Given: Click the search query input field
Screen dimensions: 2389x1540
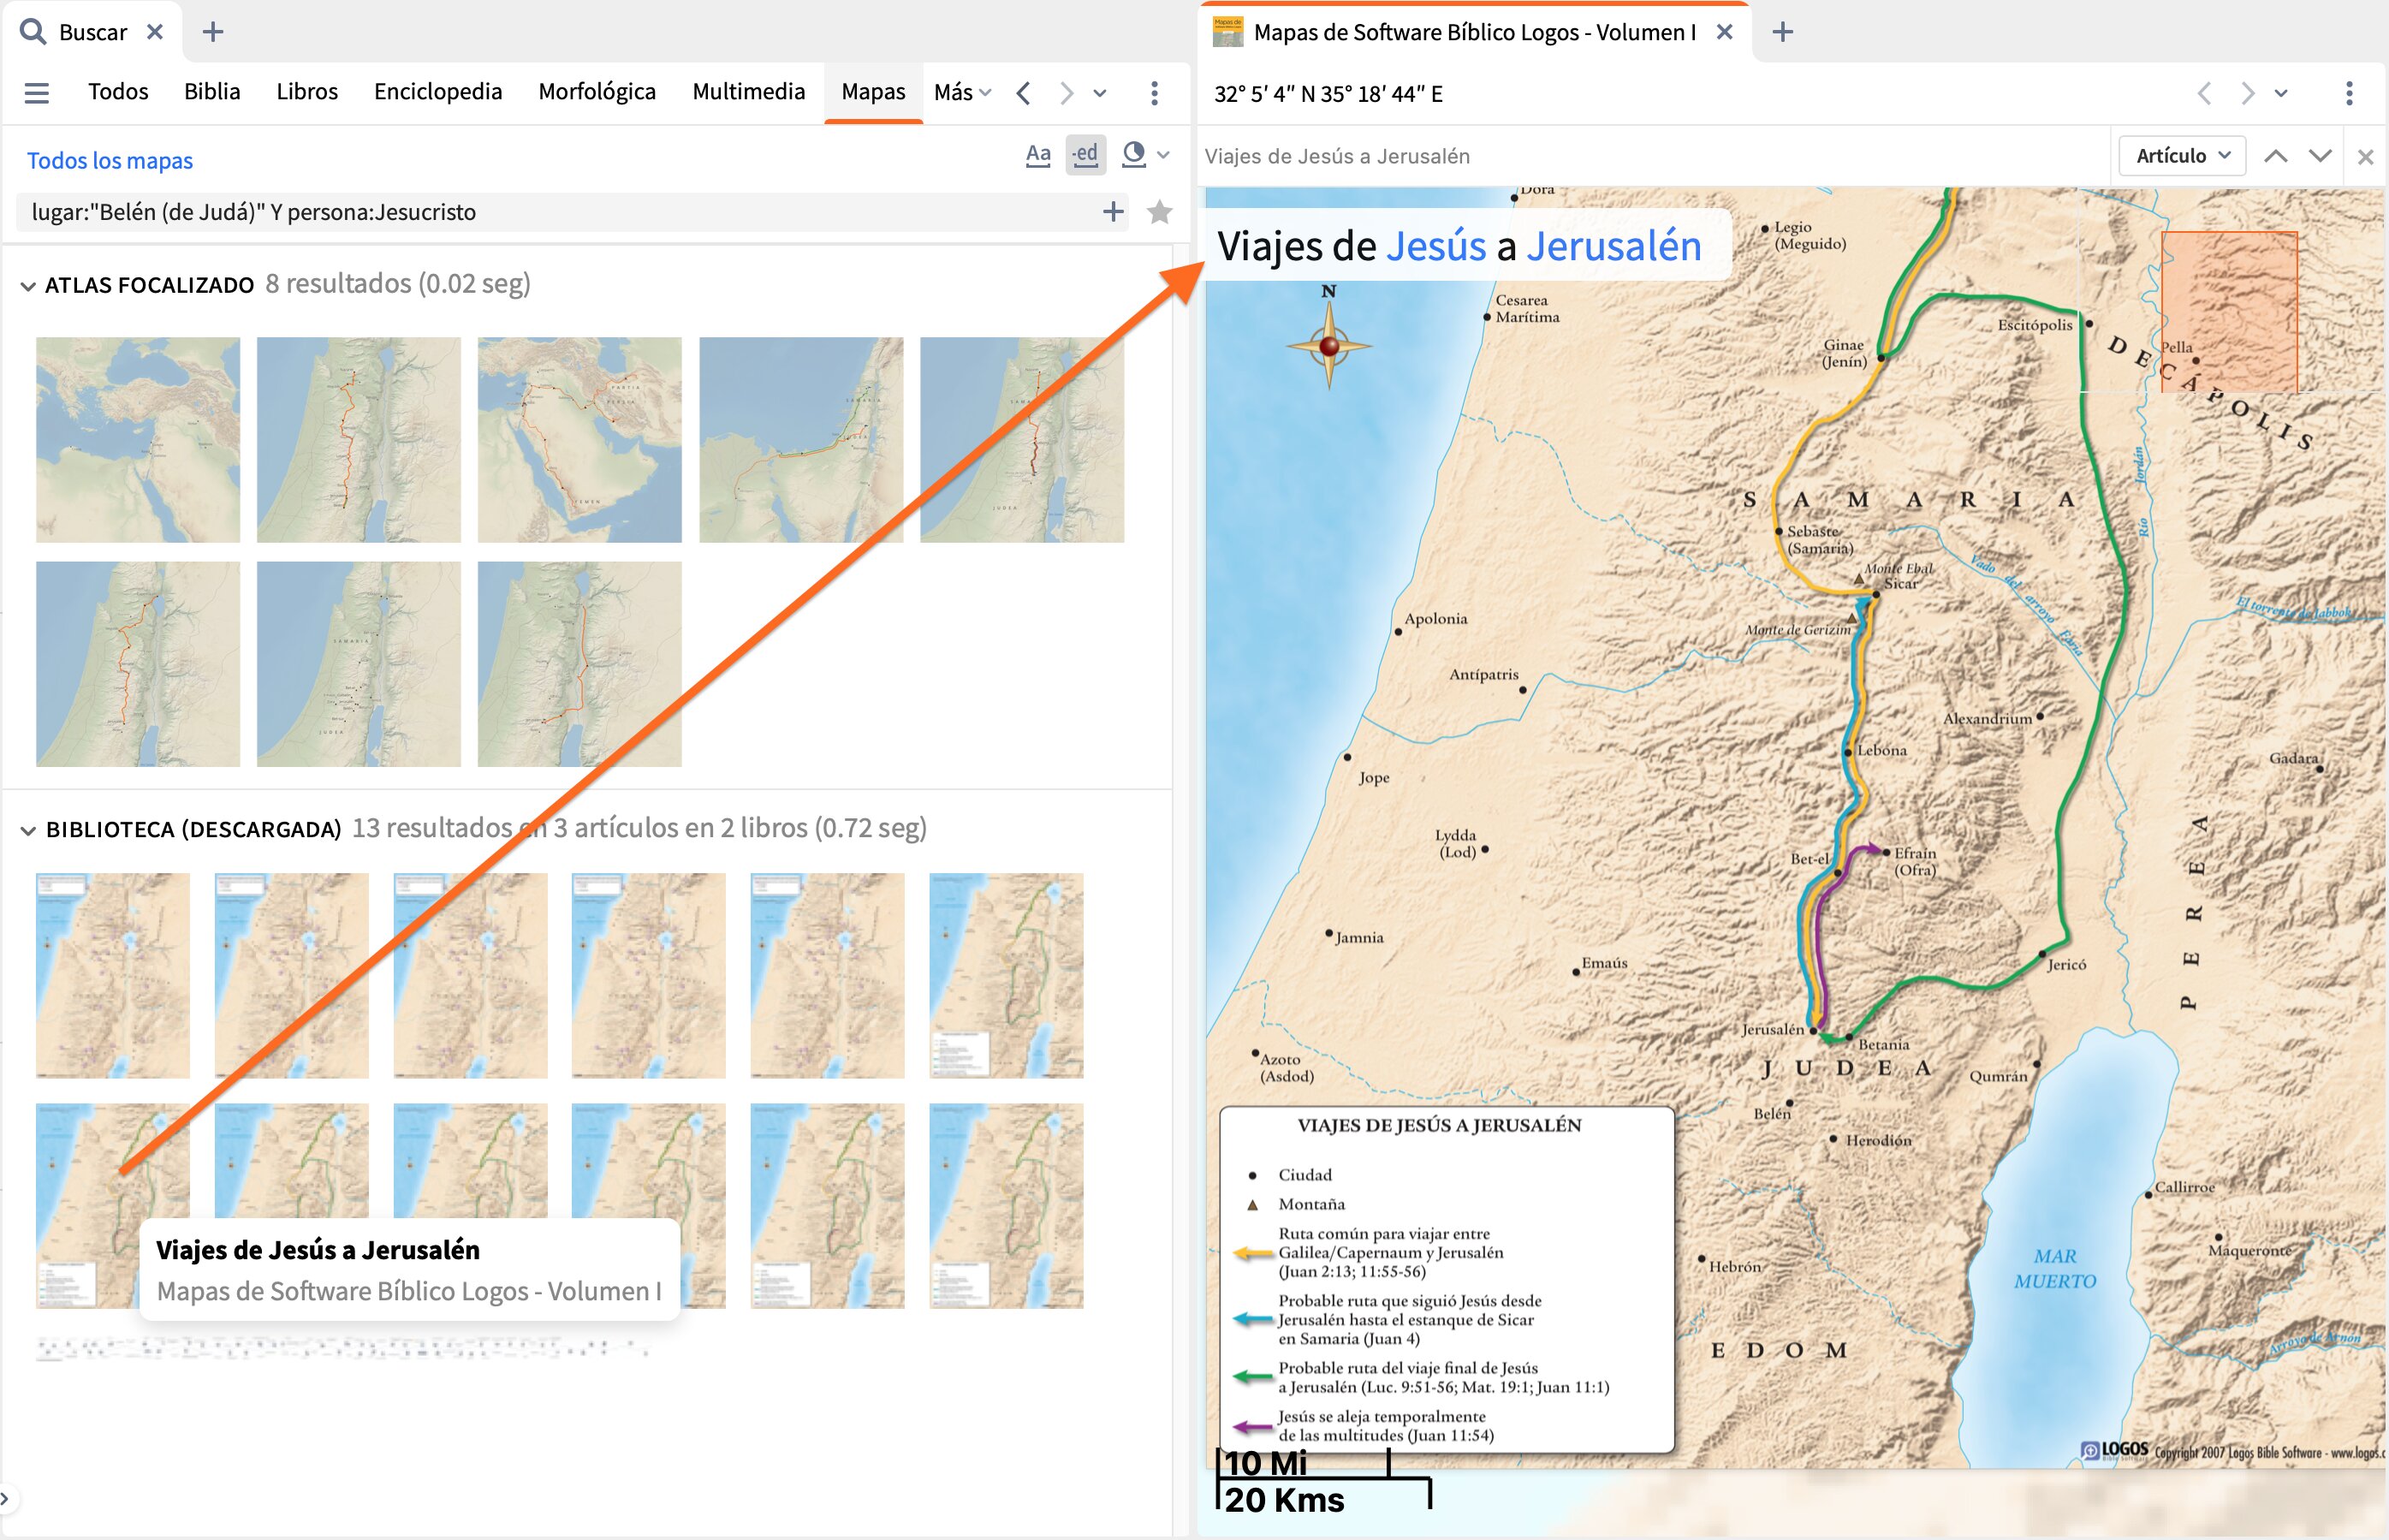Looking at the screenshot, I should coord(560,212).
